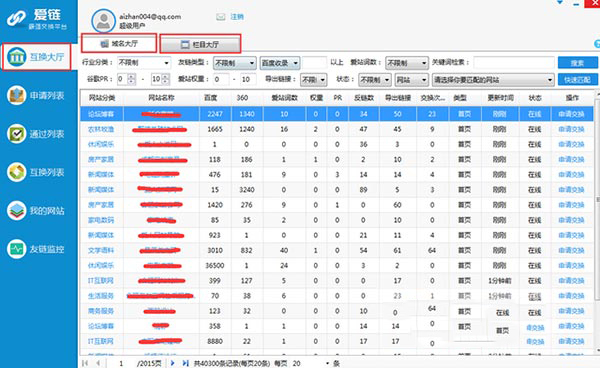Click 申请交换 in the selected 论坛博客 row
The image size is (600, 368).
571,114
